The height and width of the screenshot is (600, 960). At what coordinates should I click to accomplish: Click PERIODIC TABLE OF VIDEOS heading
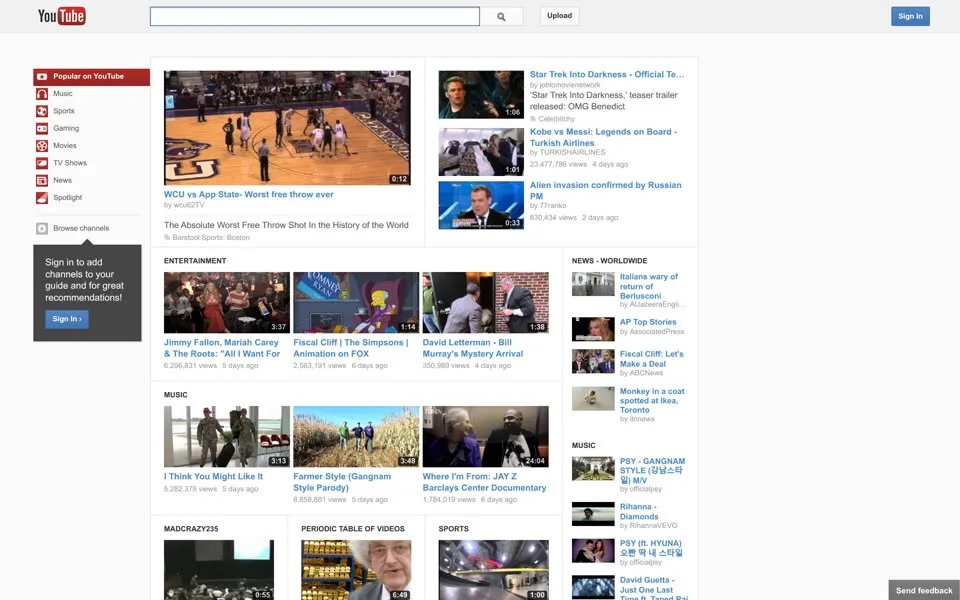[353, 529]
